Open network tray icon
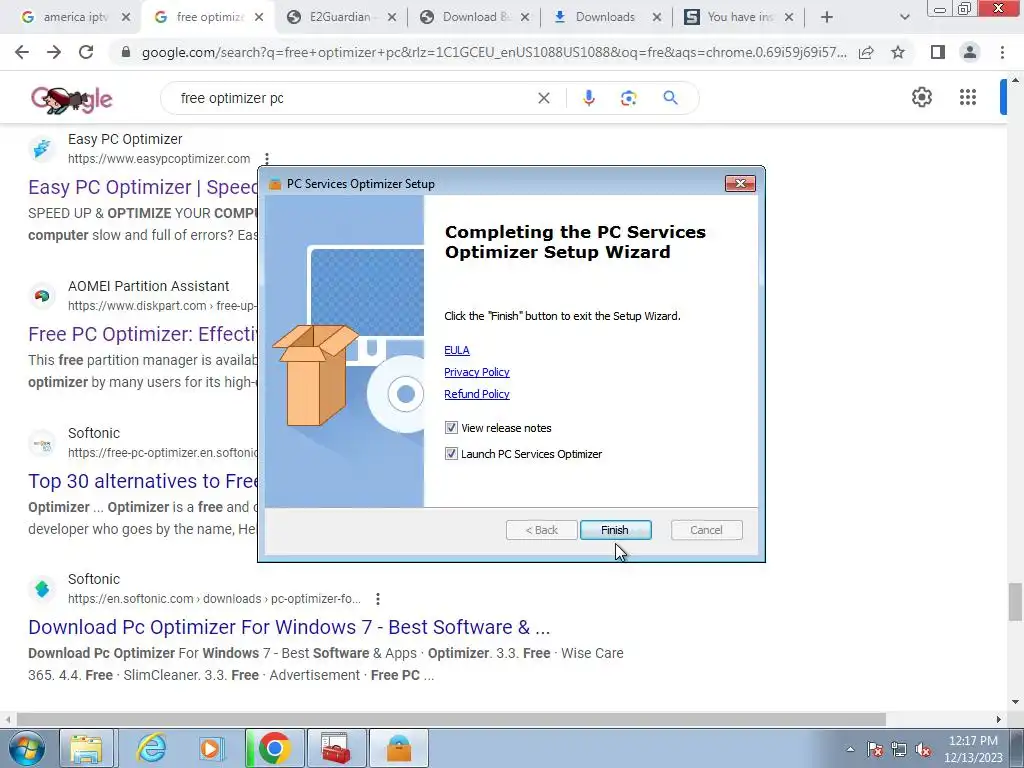This screenshot has width=1024, height=768. [x=899, y=749]
